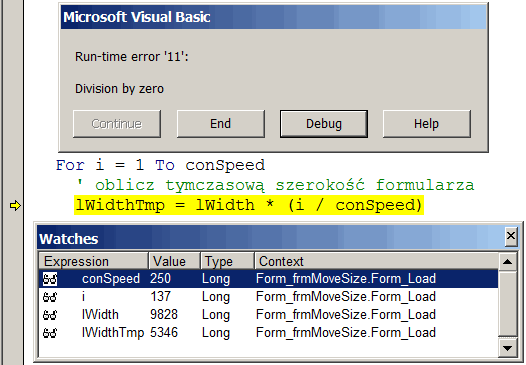Click the Debug button in error dialog

click(x=324, y=124)
